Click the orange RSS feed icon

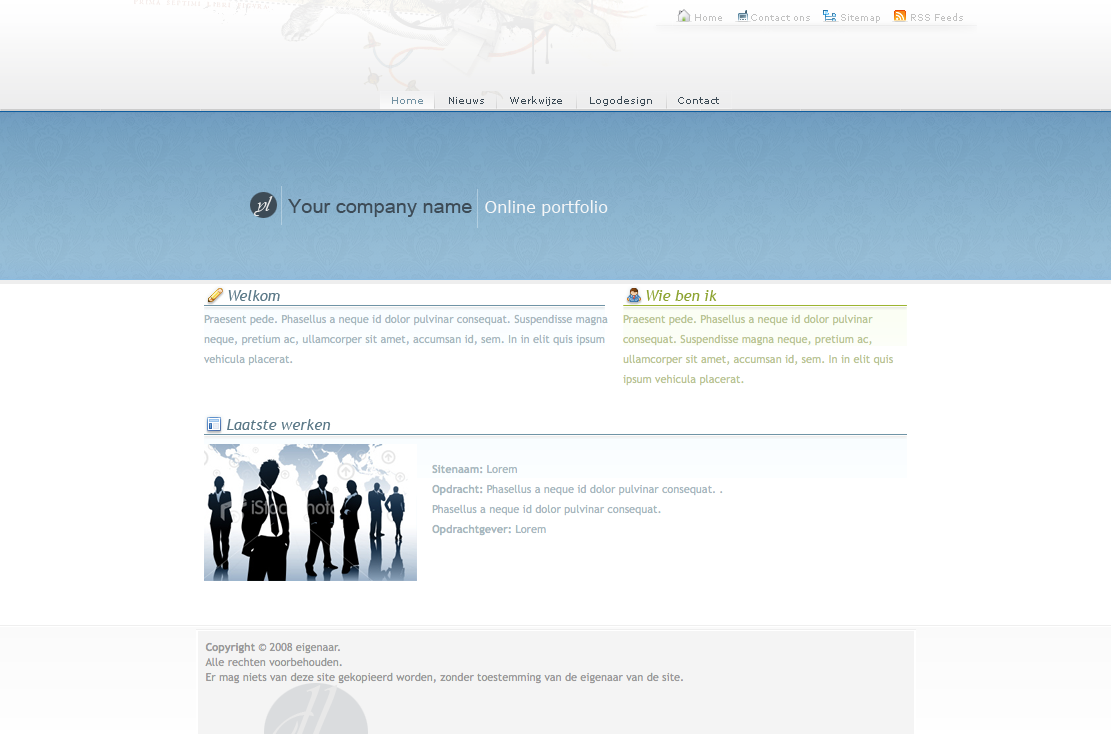pos(900,16)
